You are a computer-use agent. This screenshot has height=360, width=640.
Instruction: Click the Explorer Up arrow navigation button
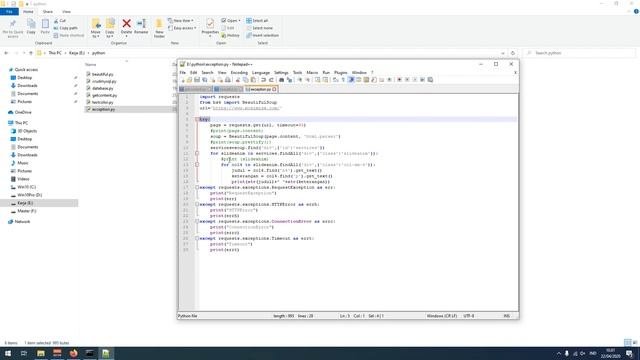[x=31, y=53]
